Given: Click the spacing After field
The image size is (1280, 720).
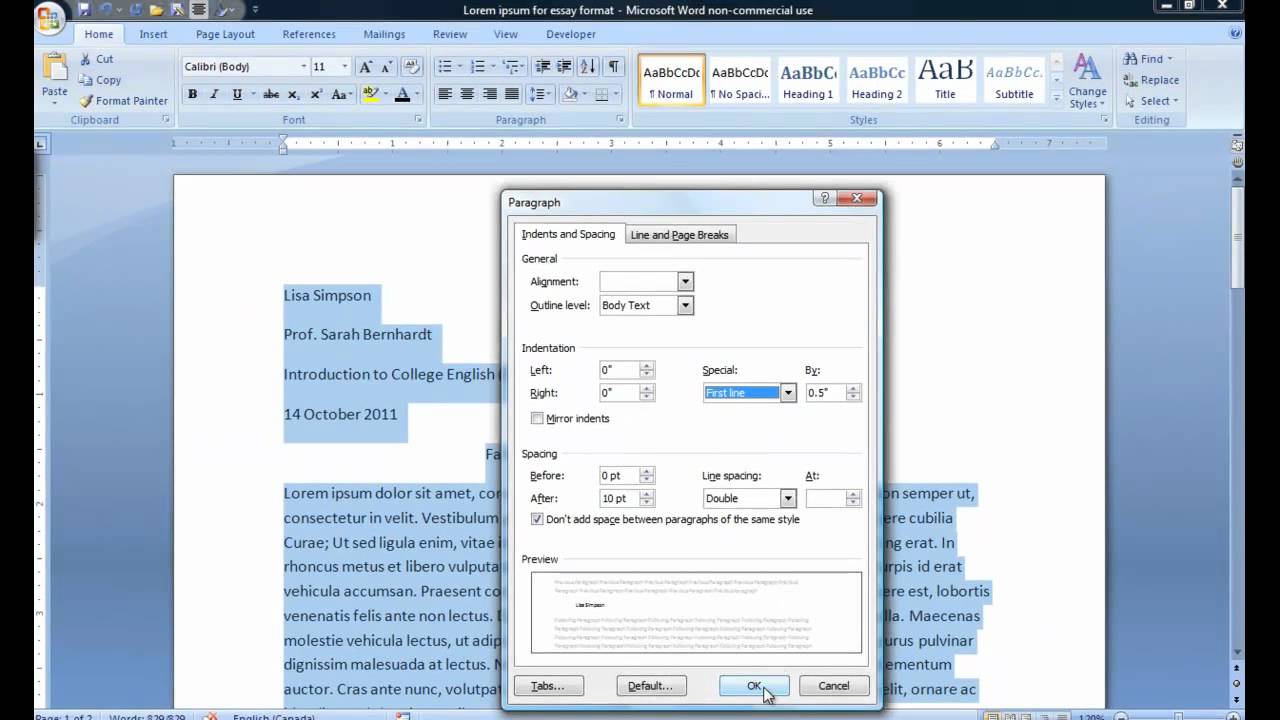Looking at the screenshot, I should point(619,498).
